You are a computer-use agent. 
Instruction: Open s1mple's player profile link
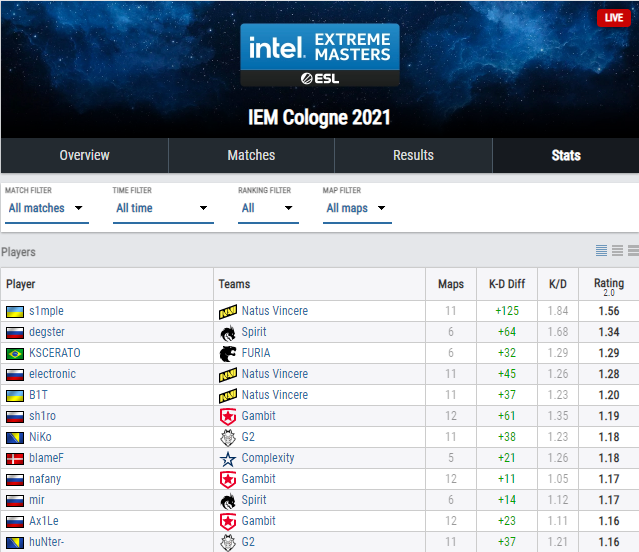point(46,311)
